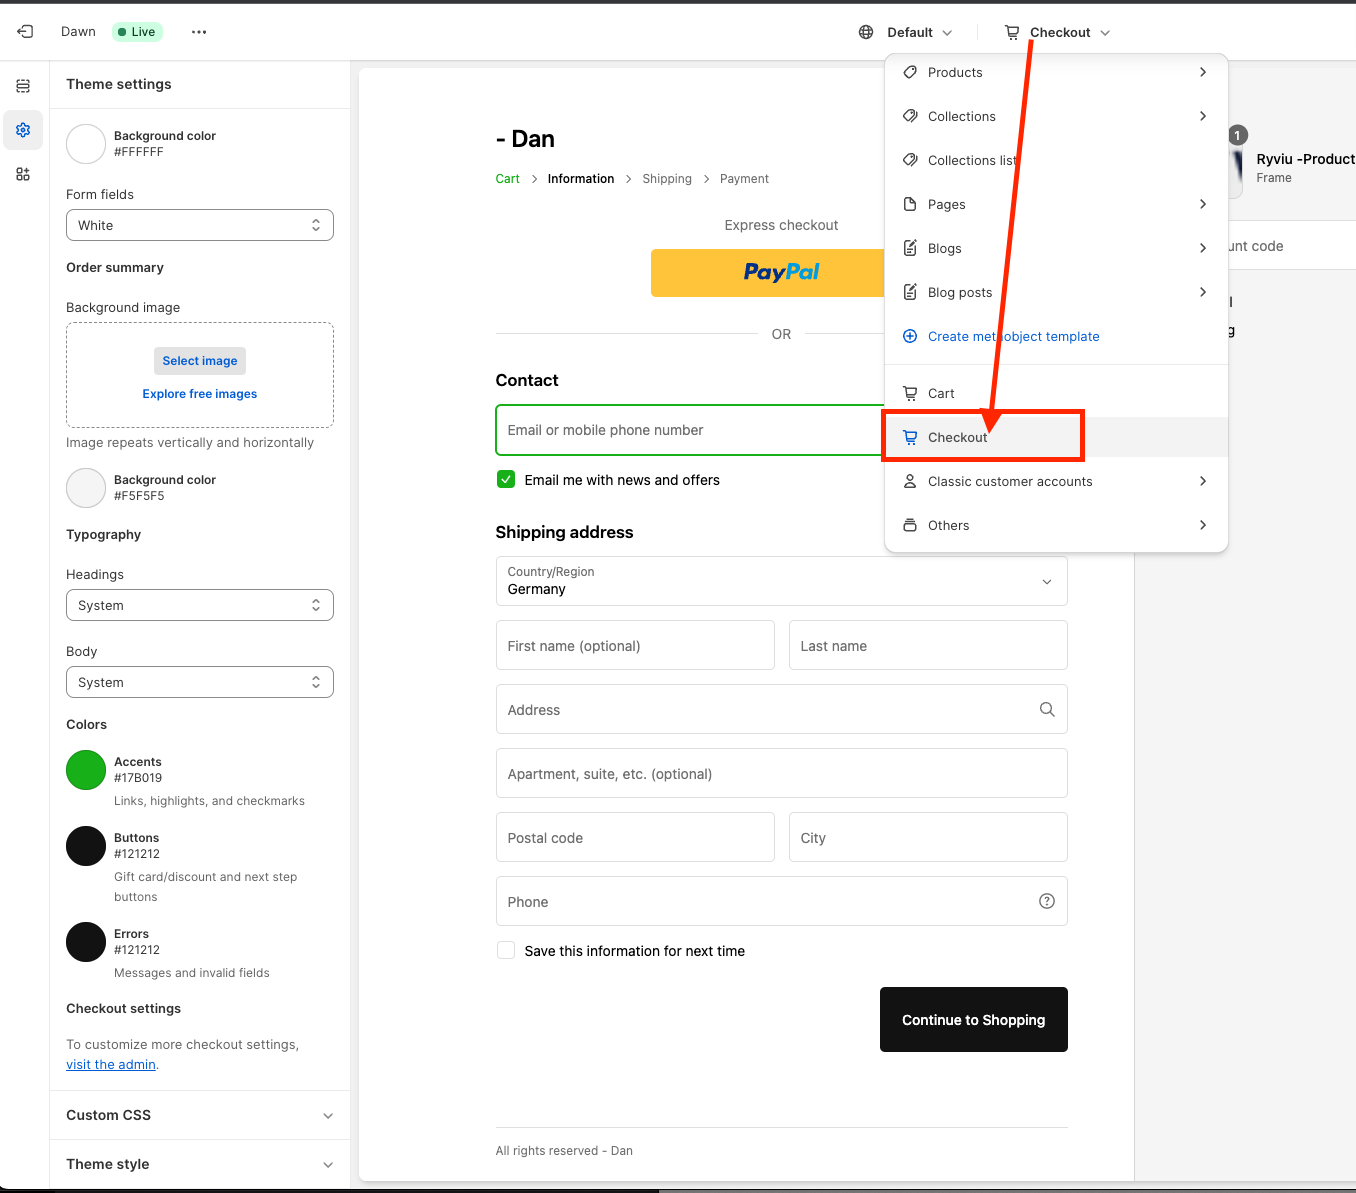The height and width of the screenshot is (1193, 1356).
Task: Click the PayPal express checkout button
Action: pyautogui.click(x=768, y=273)
